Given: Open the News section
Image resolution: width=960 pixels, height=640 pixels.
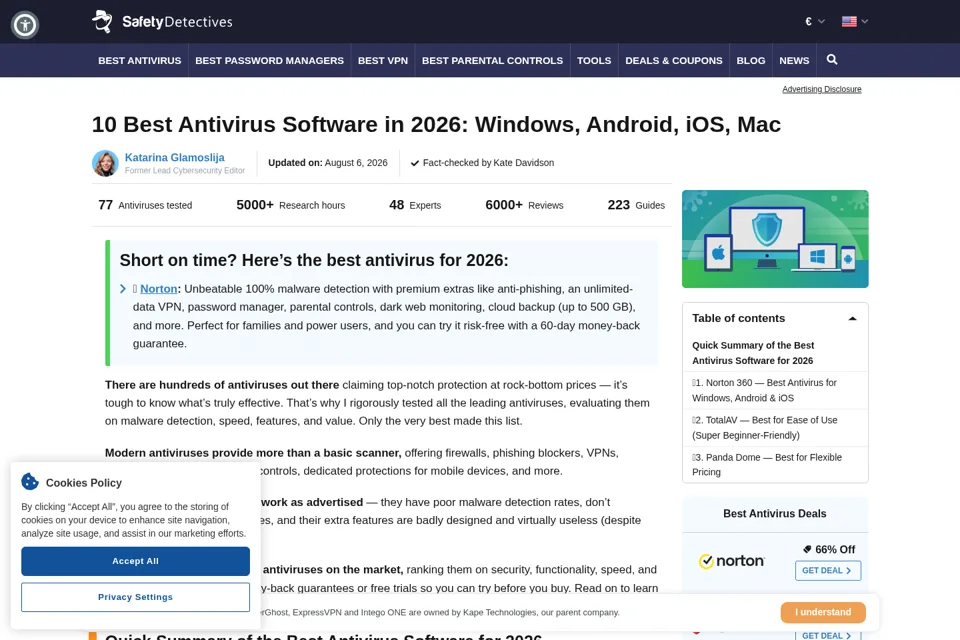Looking at the screenshot, I should click(x=794, y=61).
